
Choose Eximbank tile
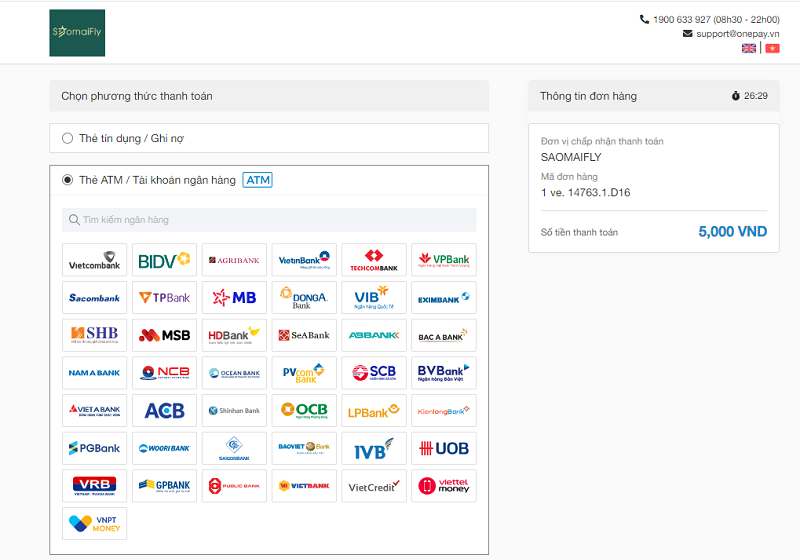pyautogui.click(x=444, y=298)
